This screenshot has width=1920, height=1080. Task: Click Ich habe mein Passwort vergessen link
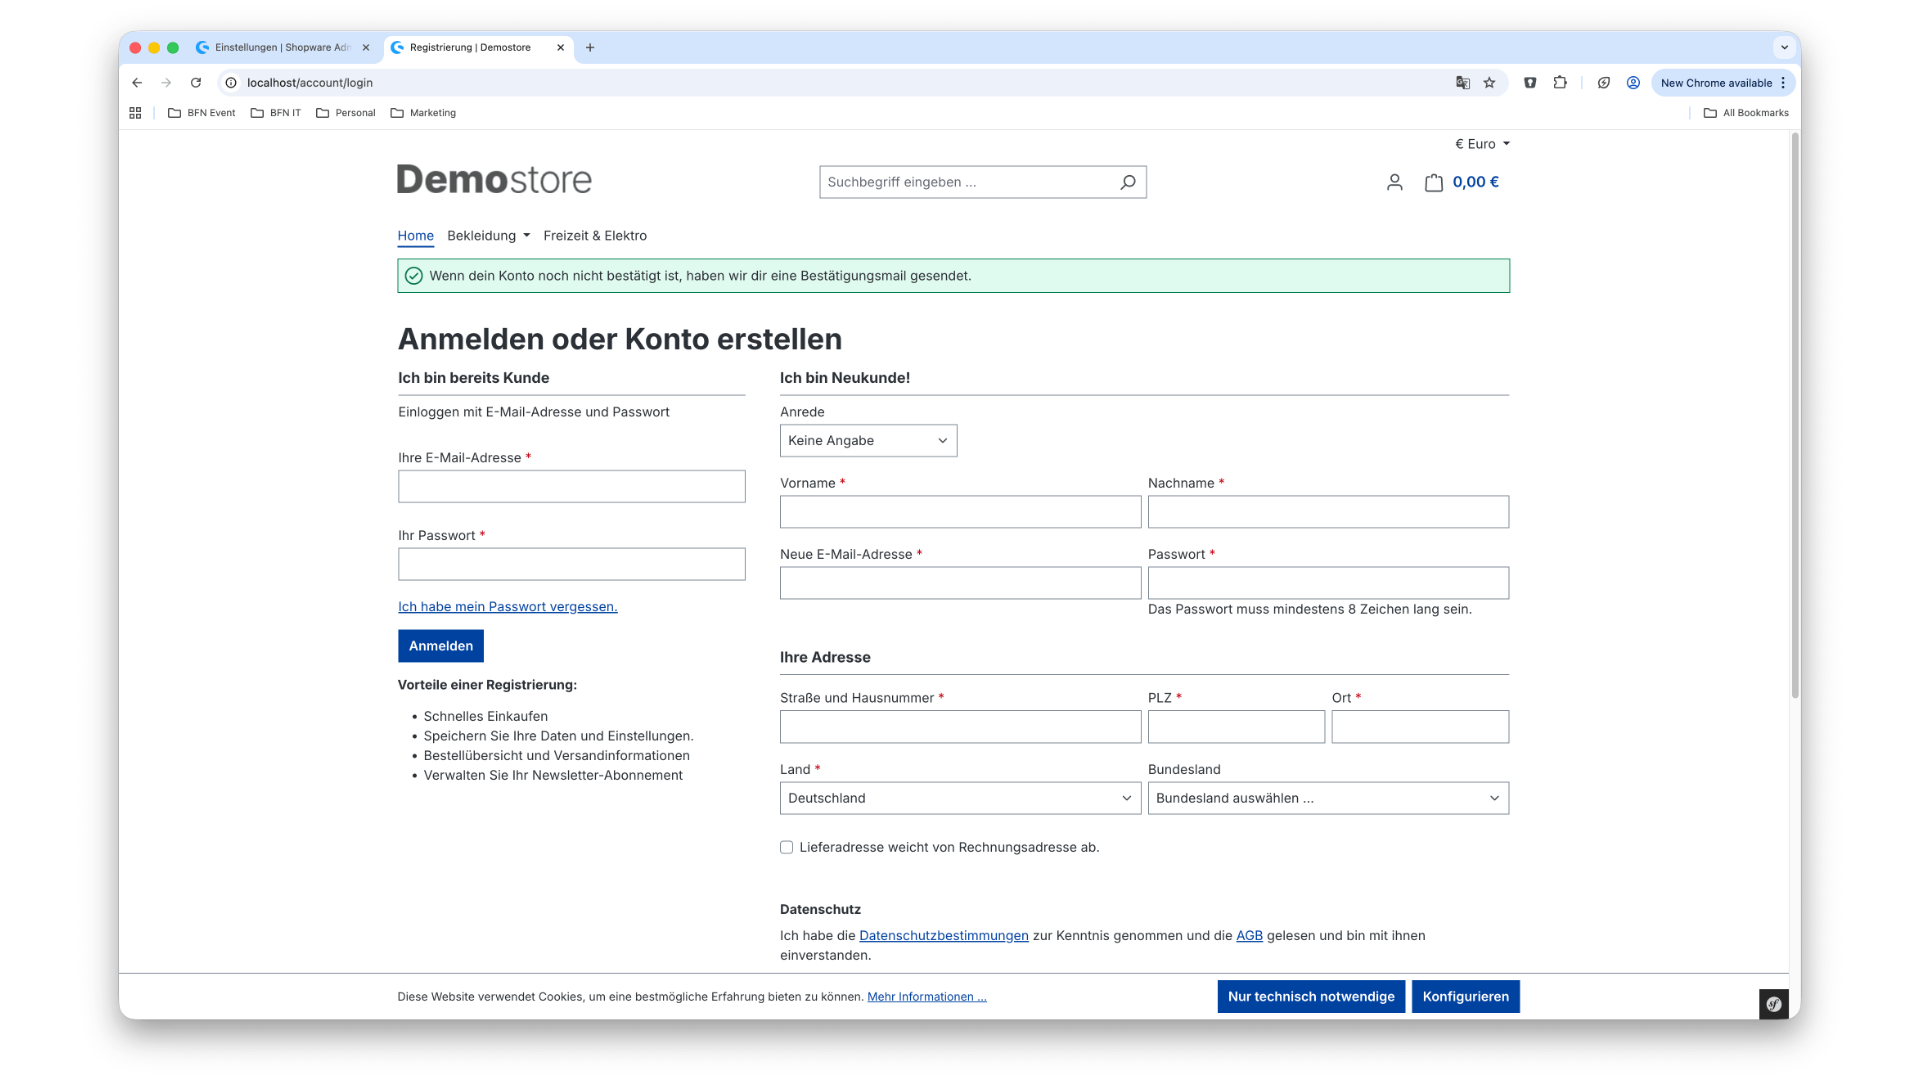tap(508, 607)
